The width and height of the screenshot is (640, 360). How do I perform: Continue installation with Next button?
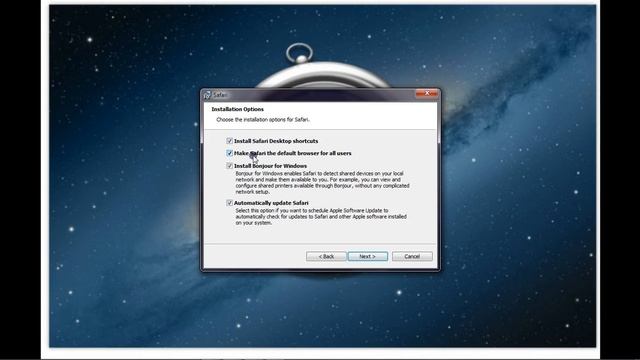pyautogui.click(x=368, y=256)
